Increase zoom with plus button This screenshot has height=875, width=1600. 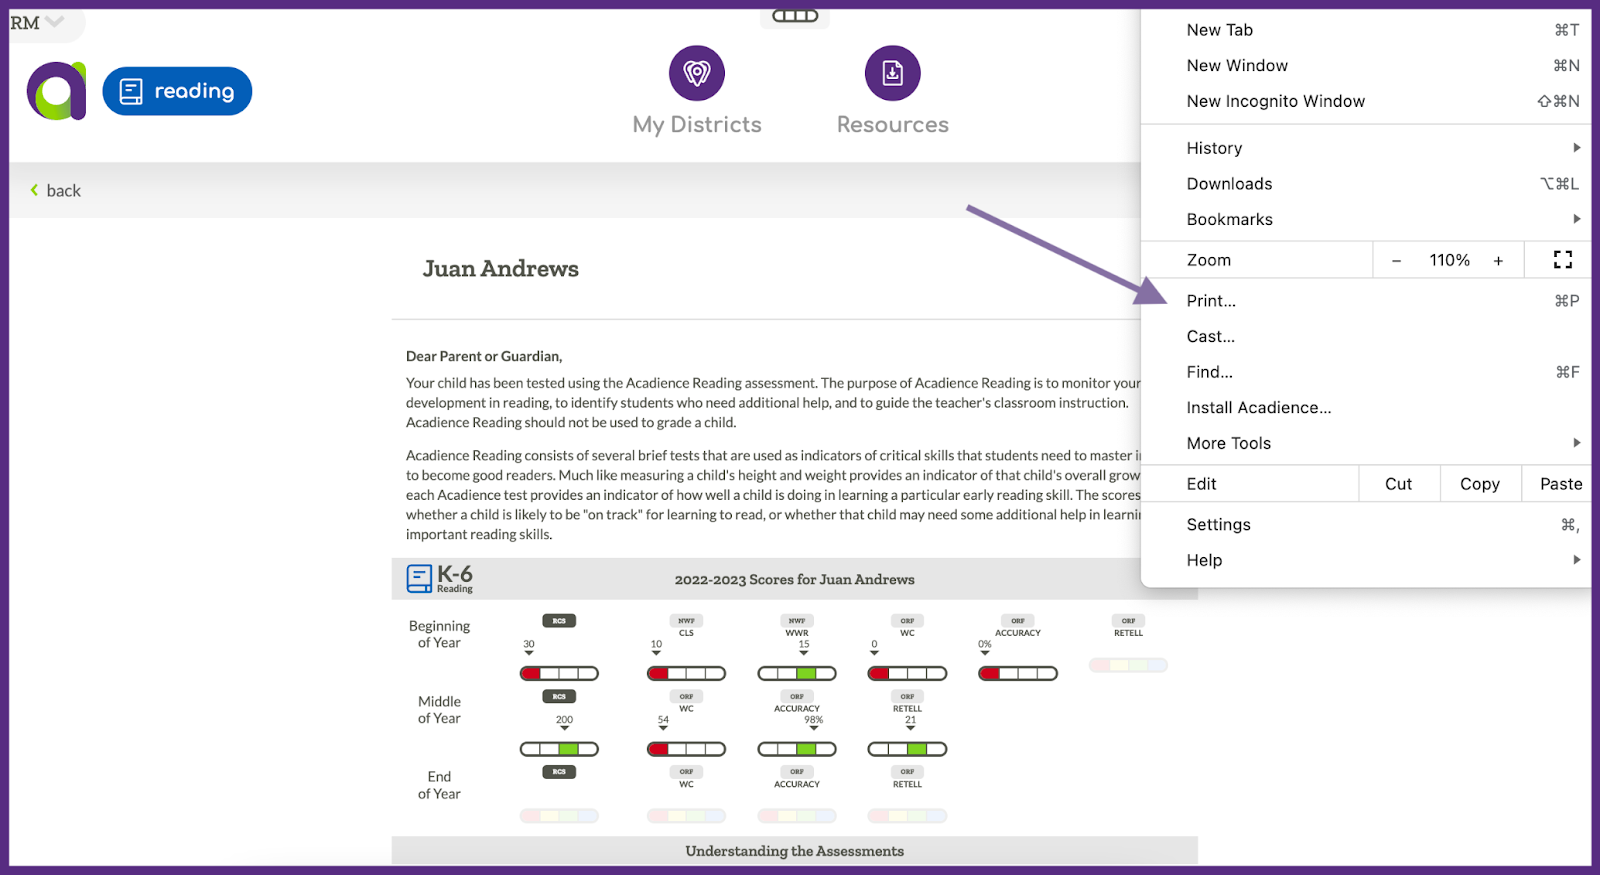coord(1498,261)
